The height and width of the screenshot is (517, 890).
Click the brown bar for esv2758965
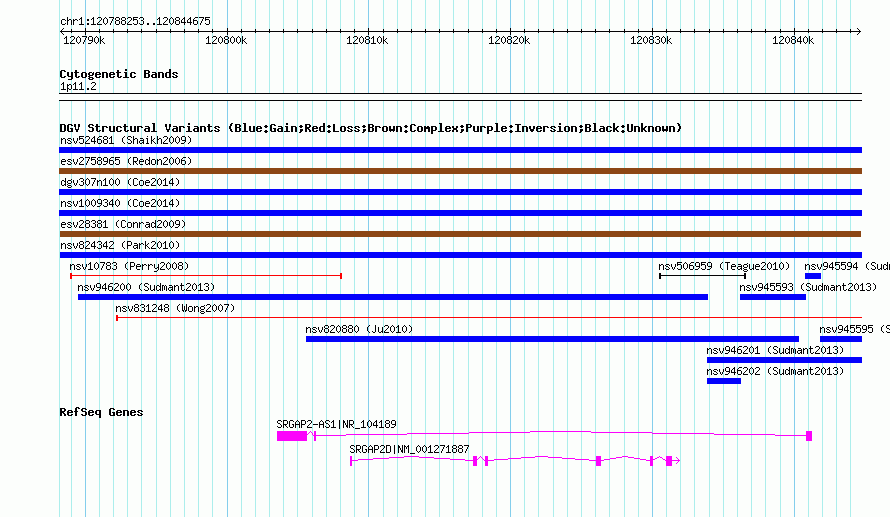click(x=460, y=171)
